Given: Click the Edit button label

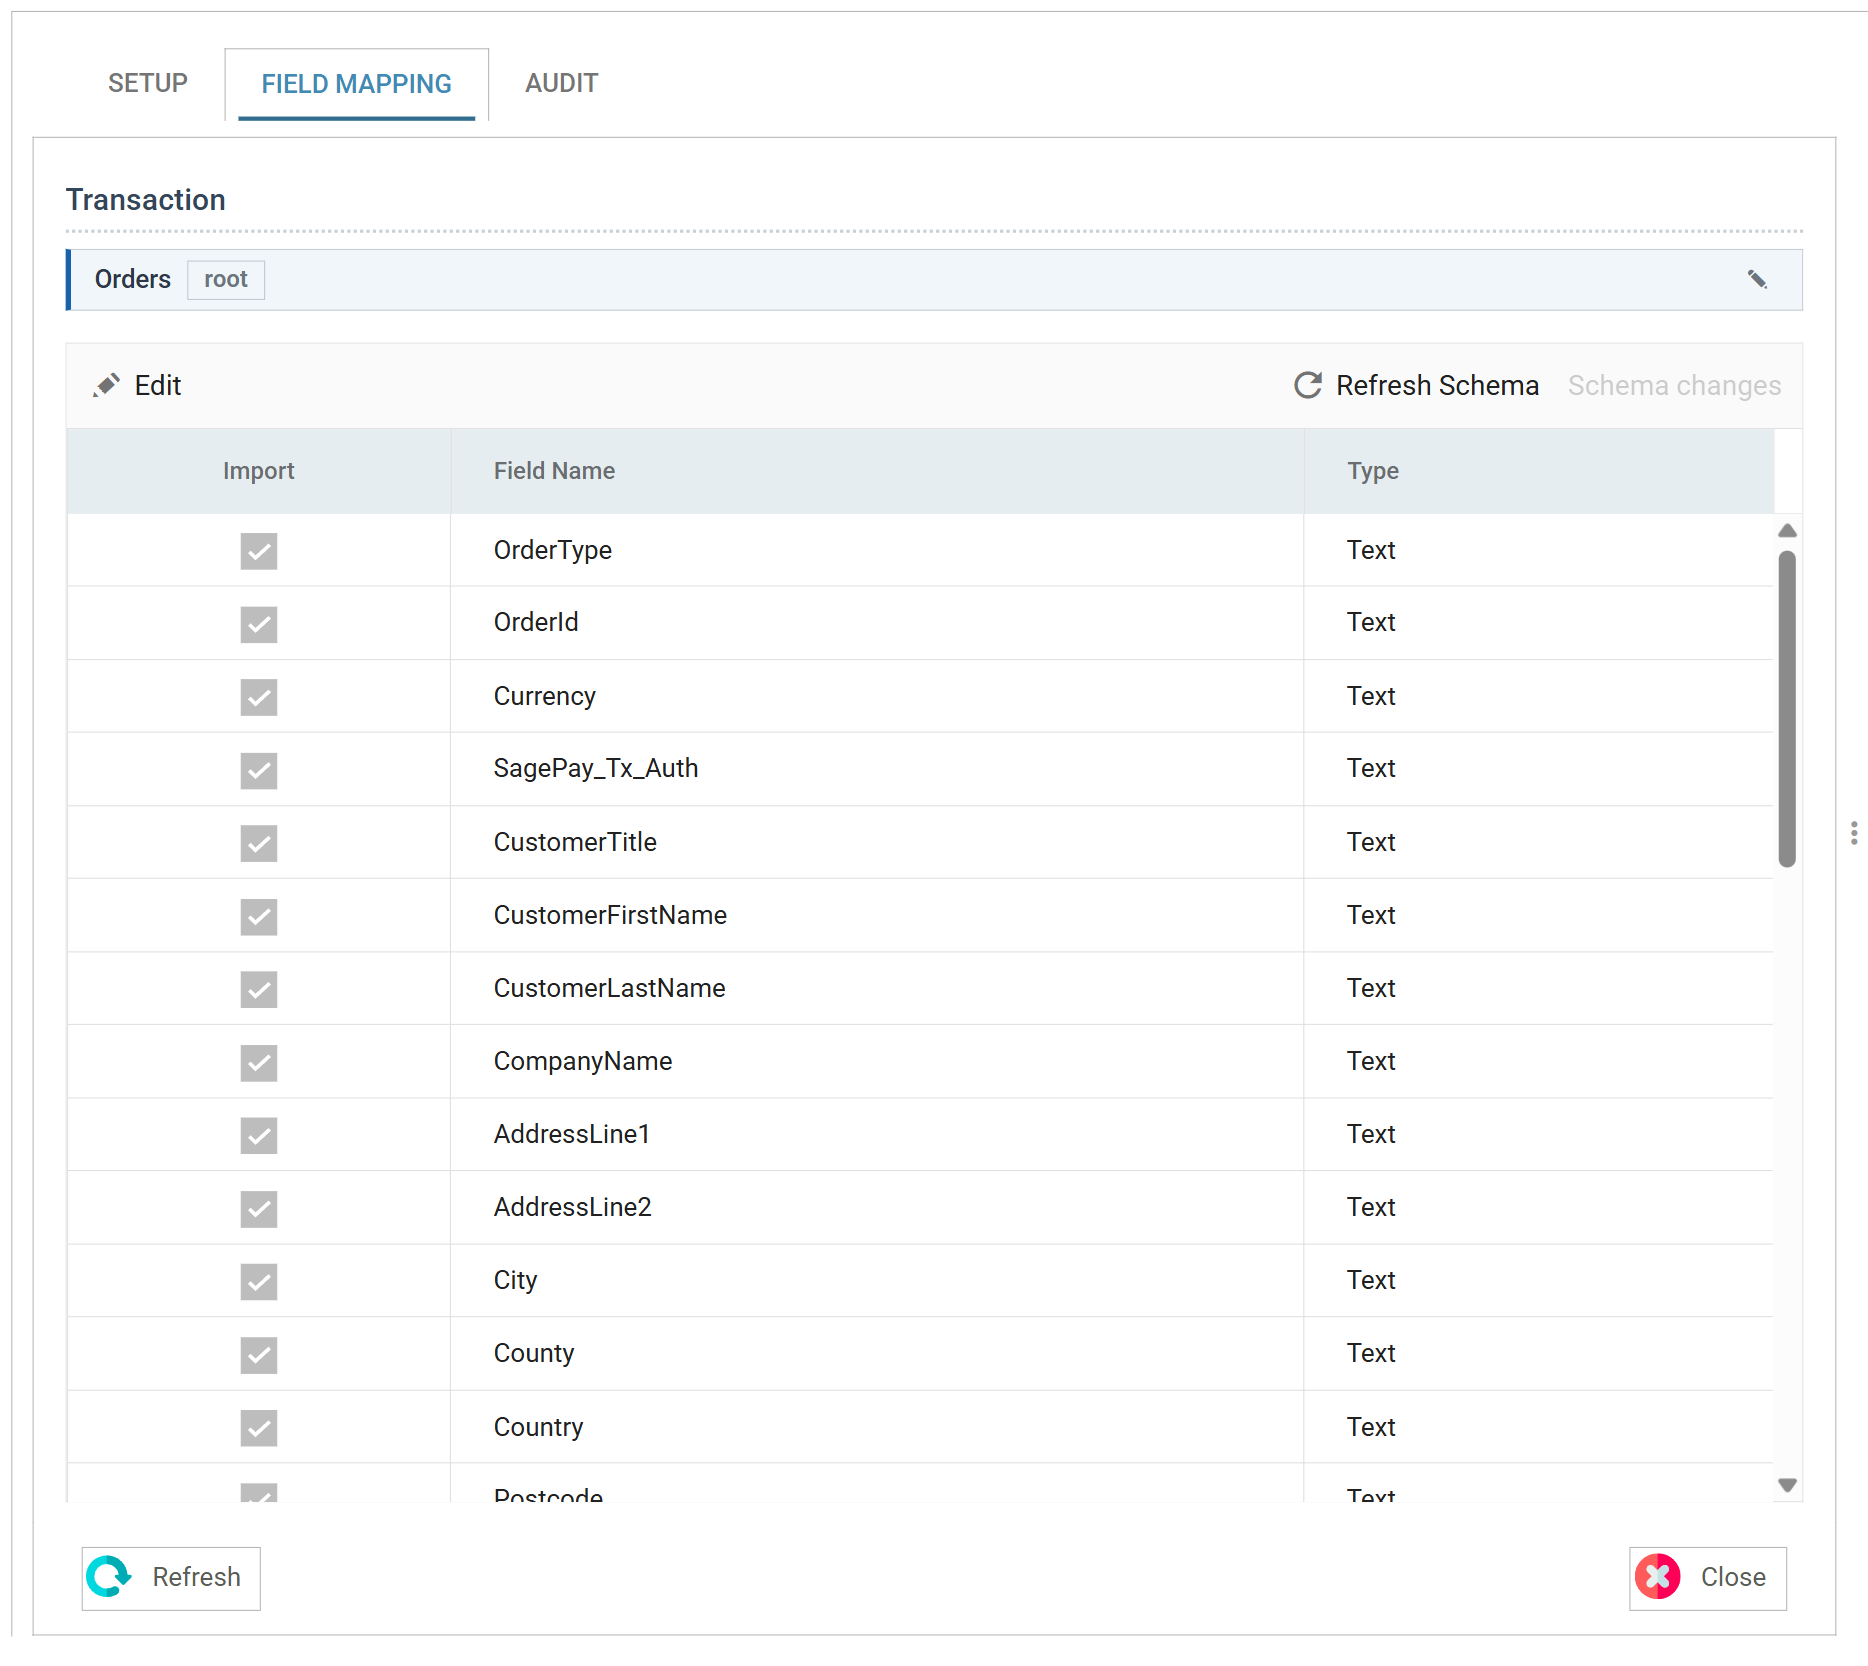Looking at the screenshot, I should [158, 385].
